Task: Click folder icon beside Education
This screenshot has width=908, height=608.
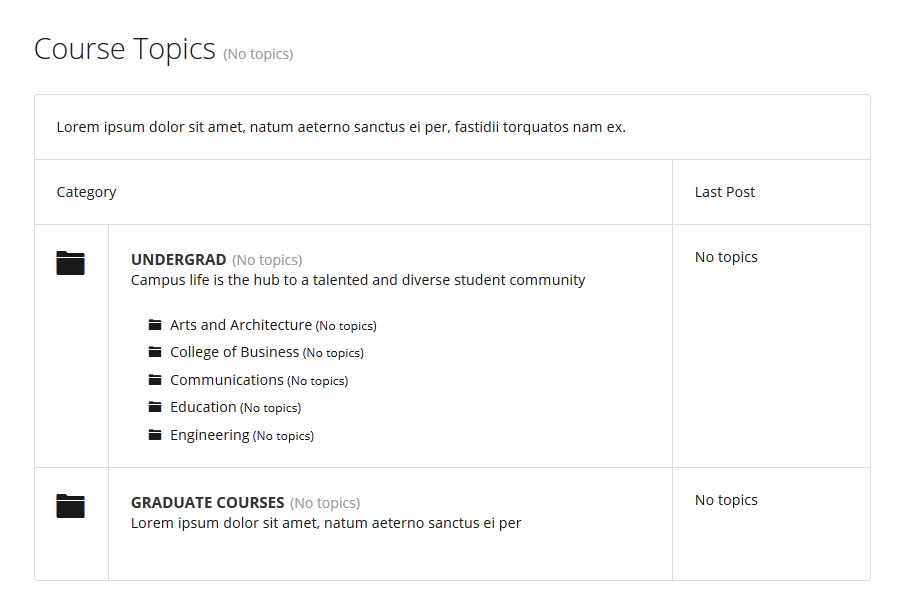Action: tap(155, 407)
